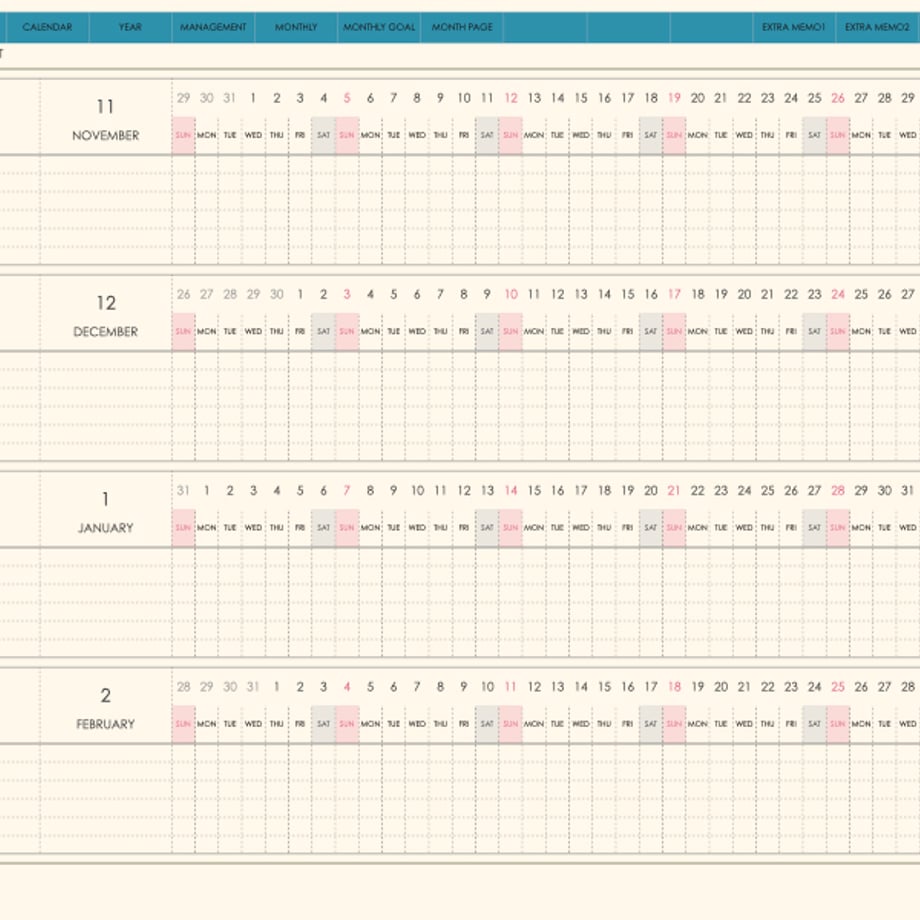
Task: Click date 10 in the January row
Action: click(417, 491)
